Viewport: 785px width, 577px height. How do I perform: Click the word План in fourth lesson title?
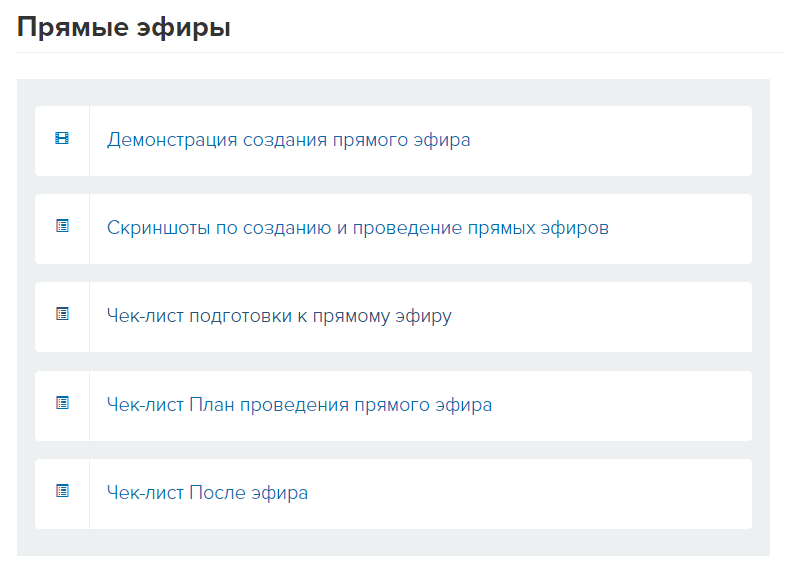(x=212, y=404)
